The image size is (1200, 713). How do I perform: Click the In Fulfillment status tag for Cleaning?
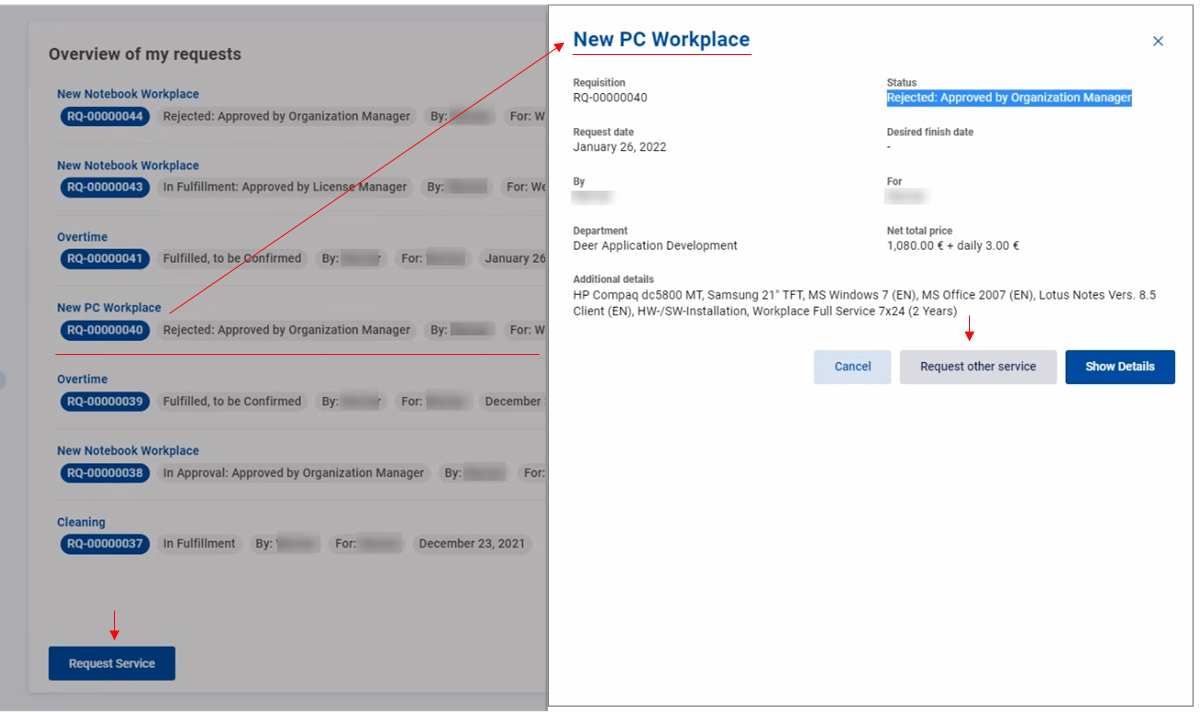pos(199,544)
